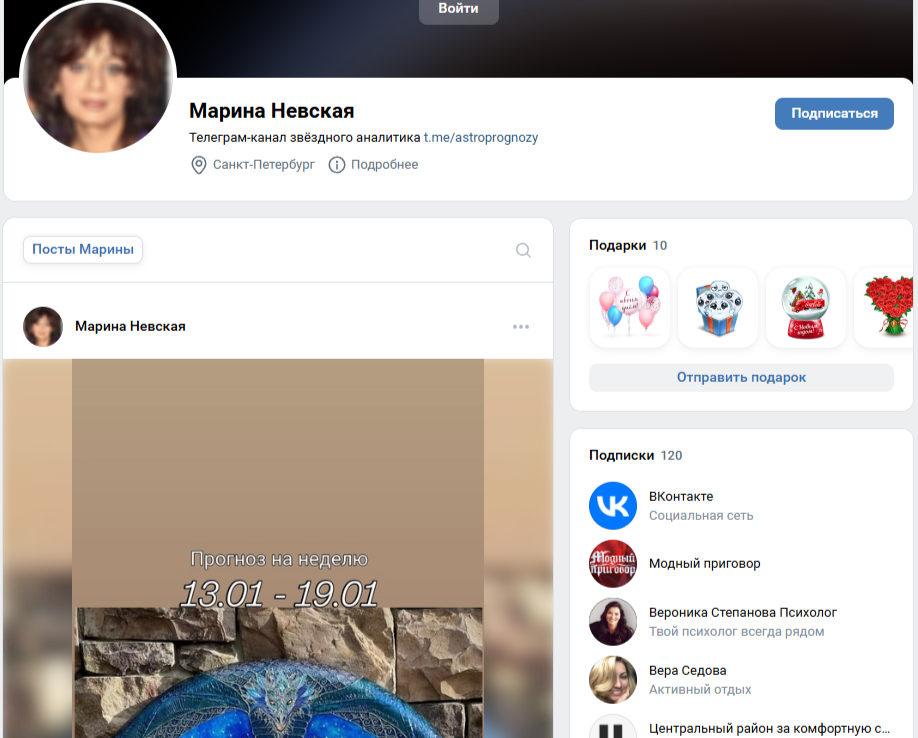Click the Твой психолог всегда рядом subtitle
Screen dimensions: 918x738
pyautogui.click(x=737, y=632)
